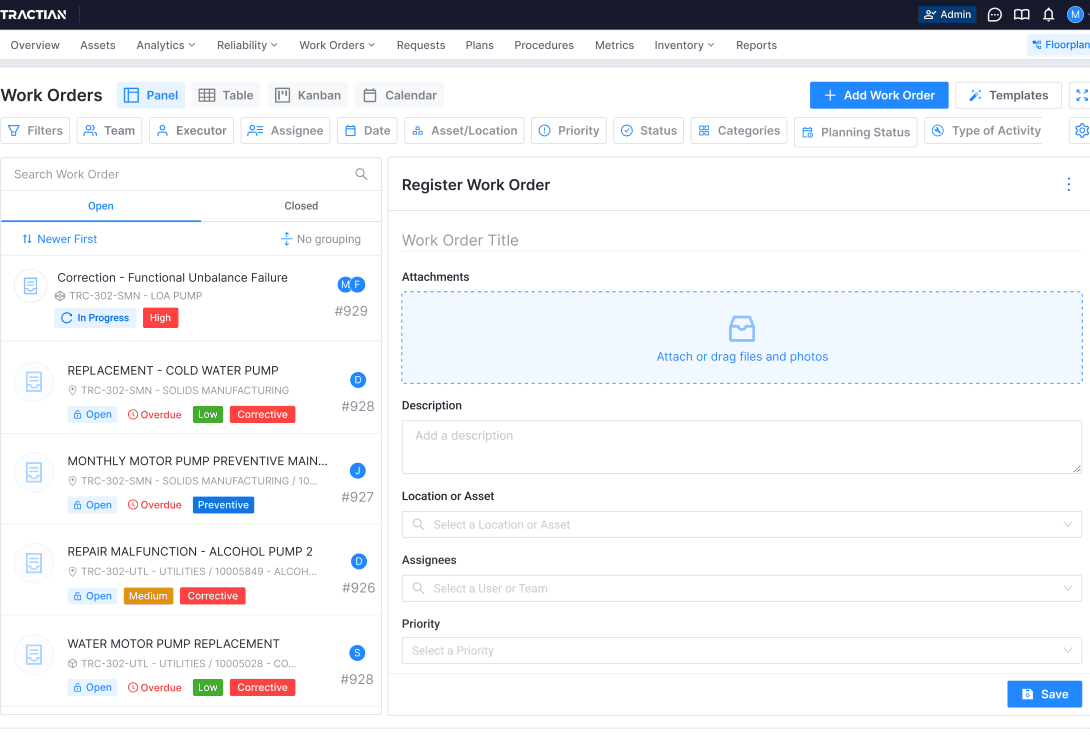Open the documentation book icon
This screenshot has width=1090, height=738.
coord(1021,15)
